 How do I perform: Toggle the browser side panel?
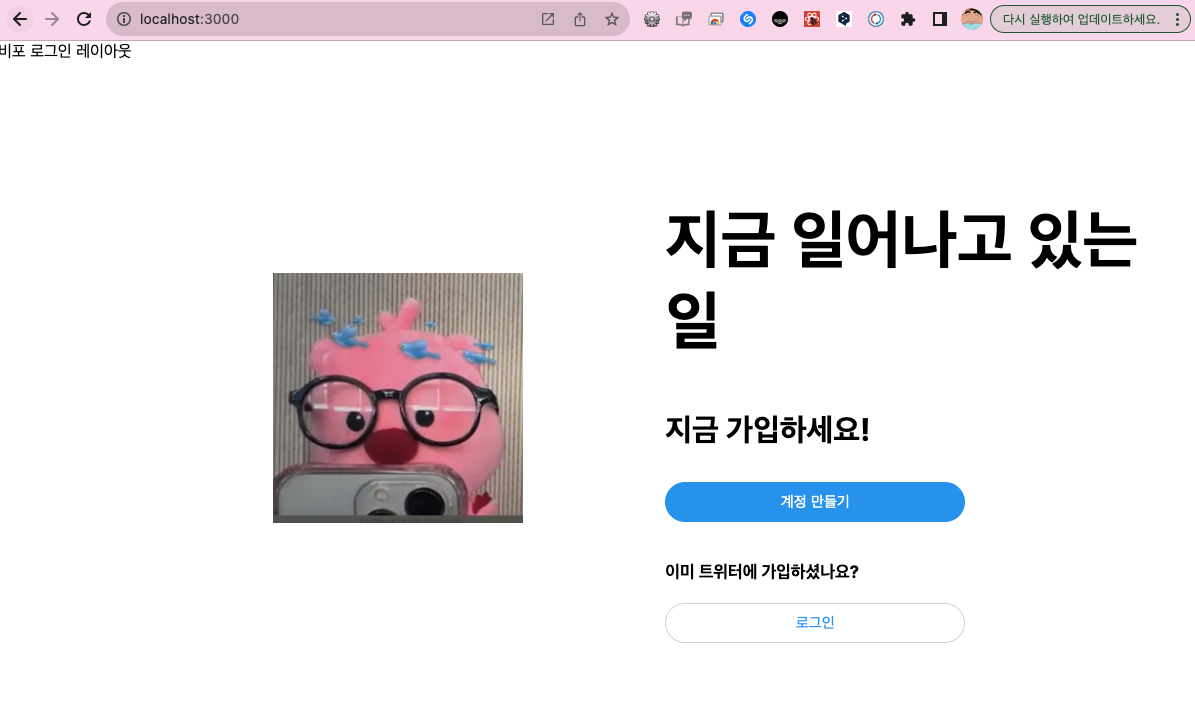coord(940,19)
